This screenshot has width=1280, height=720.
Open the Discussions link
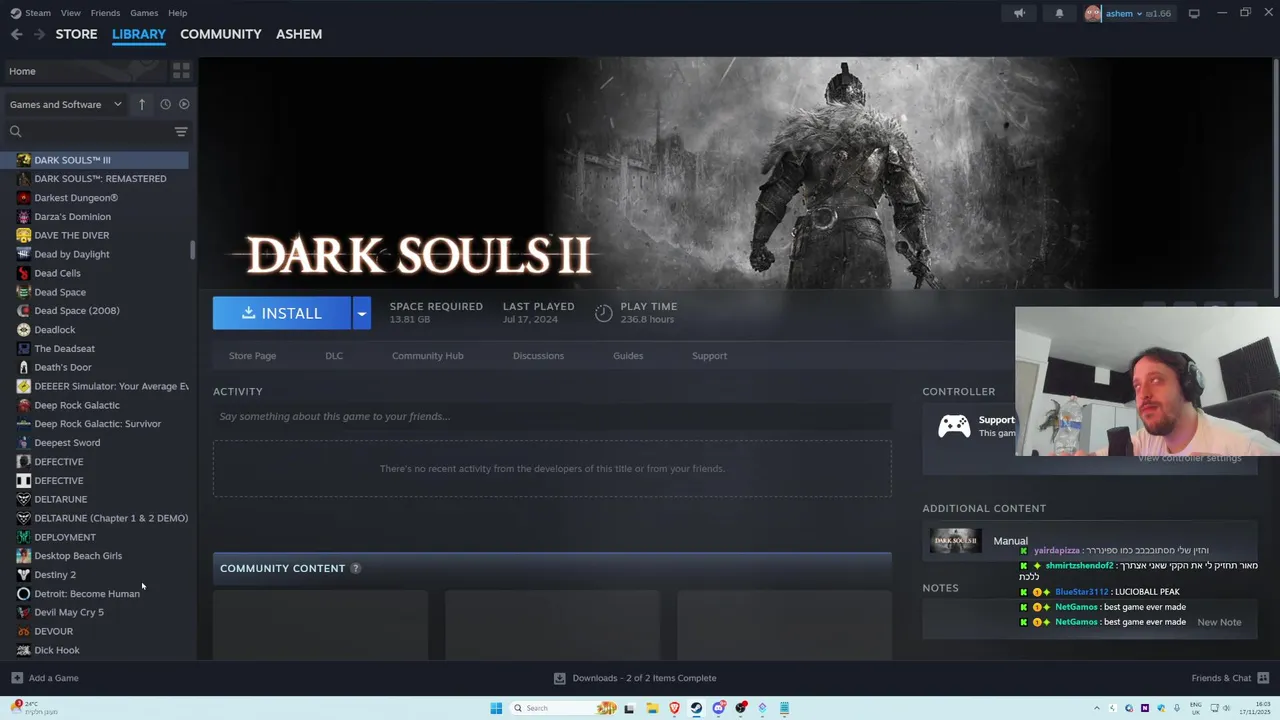point(538,356)
